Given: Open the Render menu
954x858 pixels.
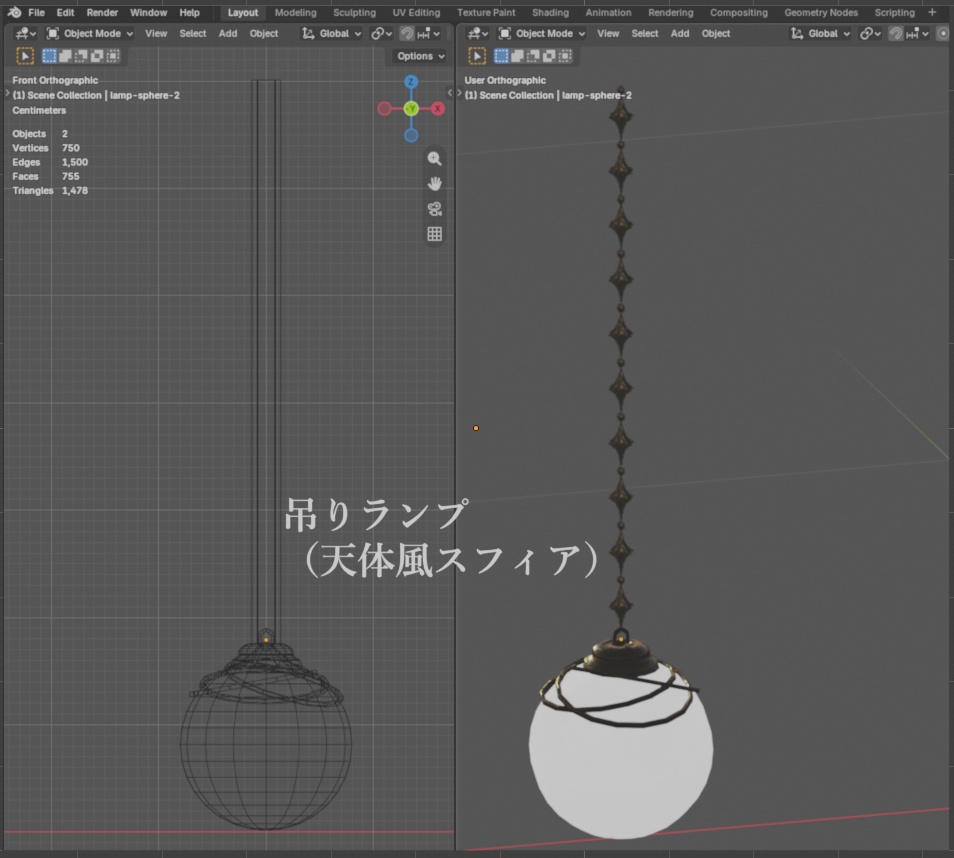Looking at the screenshot, I should (x=102, y=12).
